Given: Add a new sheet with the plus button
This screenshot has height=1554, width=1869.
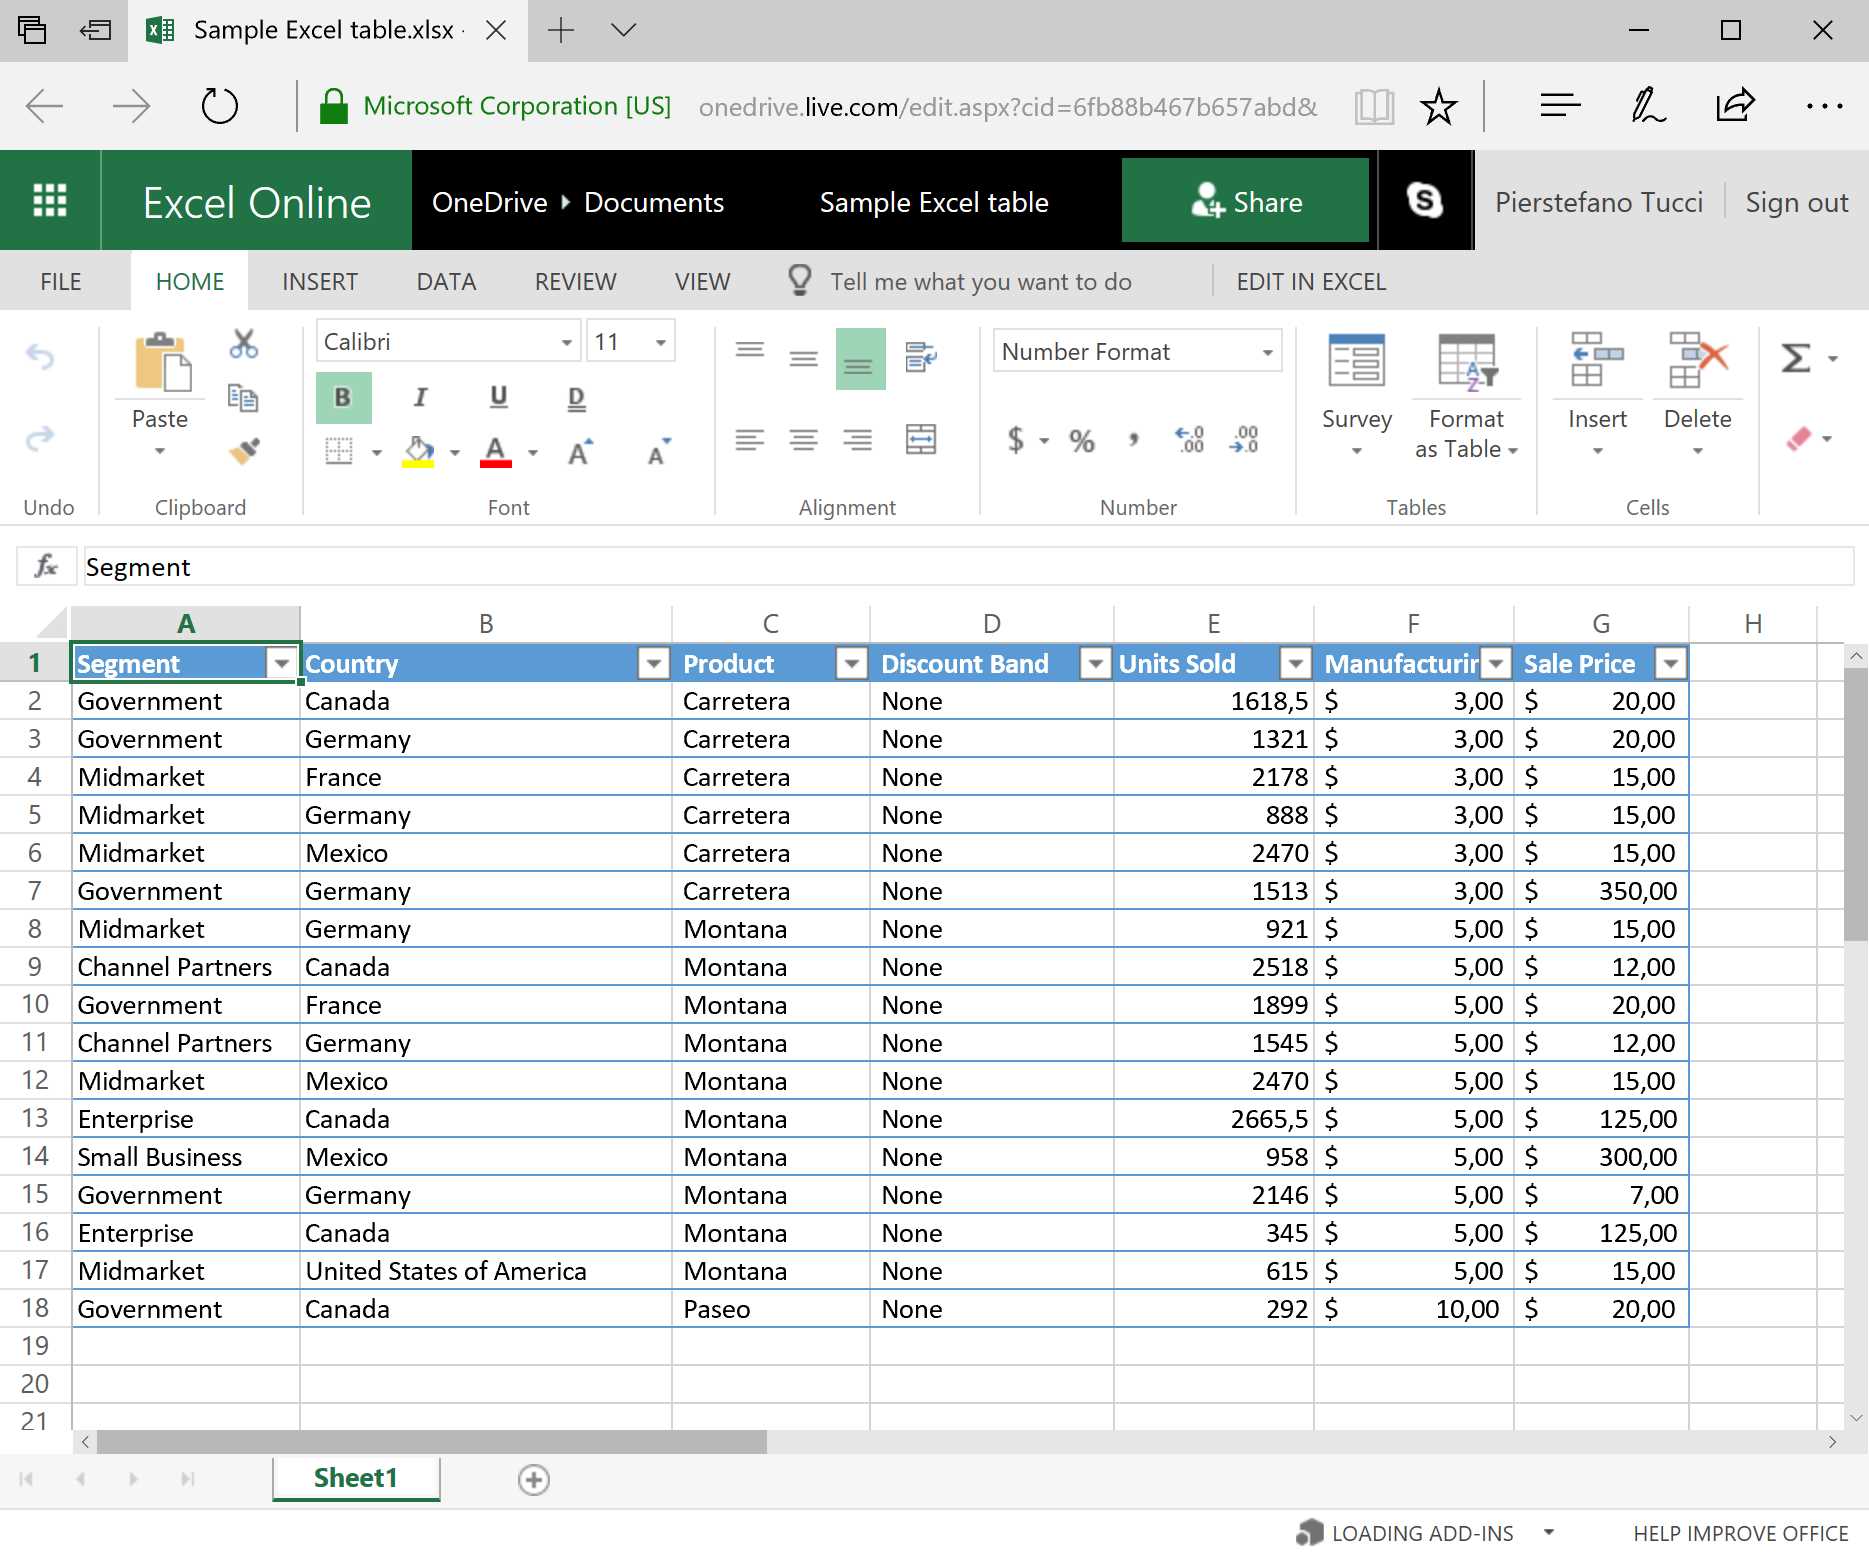Looking at the screenshot, I should (534, 1480).
